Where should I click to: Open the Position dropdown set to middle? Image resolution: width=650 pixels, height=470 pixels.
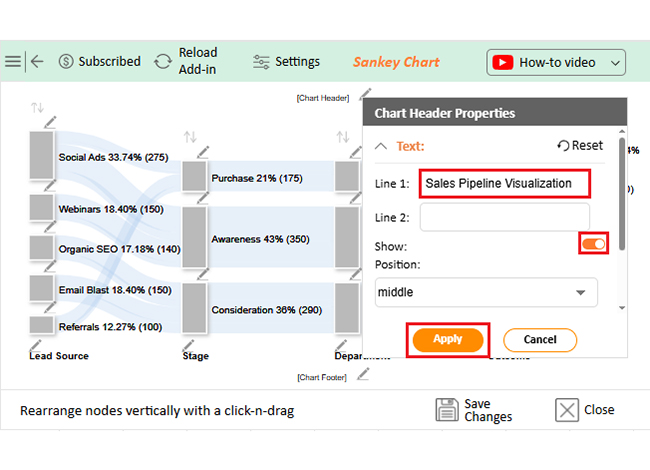coord(486,292)
